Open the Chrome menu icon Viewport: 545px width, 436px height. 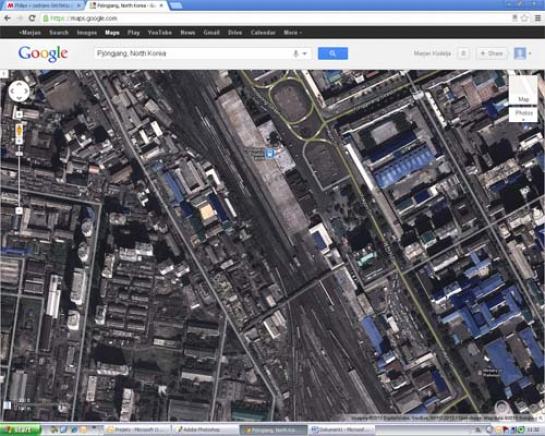538,18
